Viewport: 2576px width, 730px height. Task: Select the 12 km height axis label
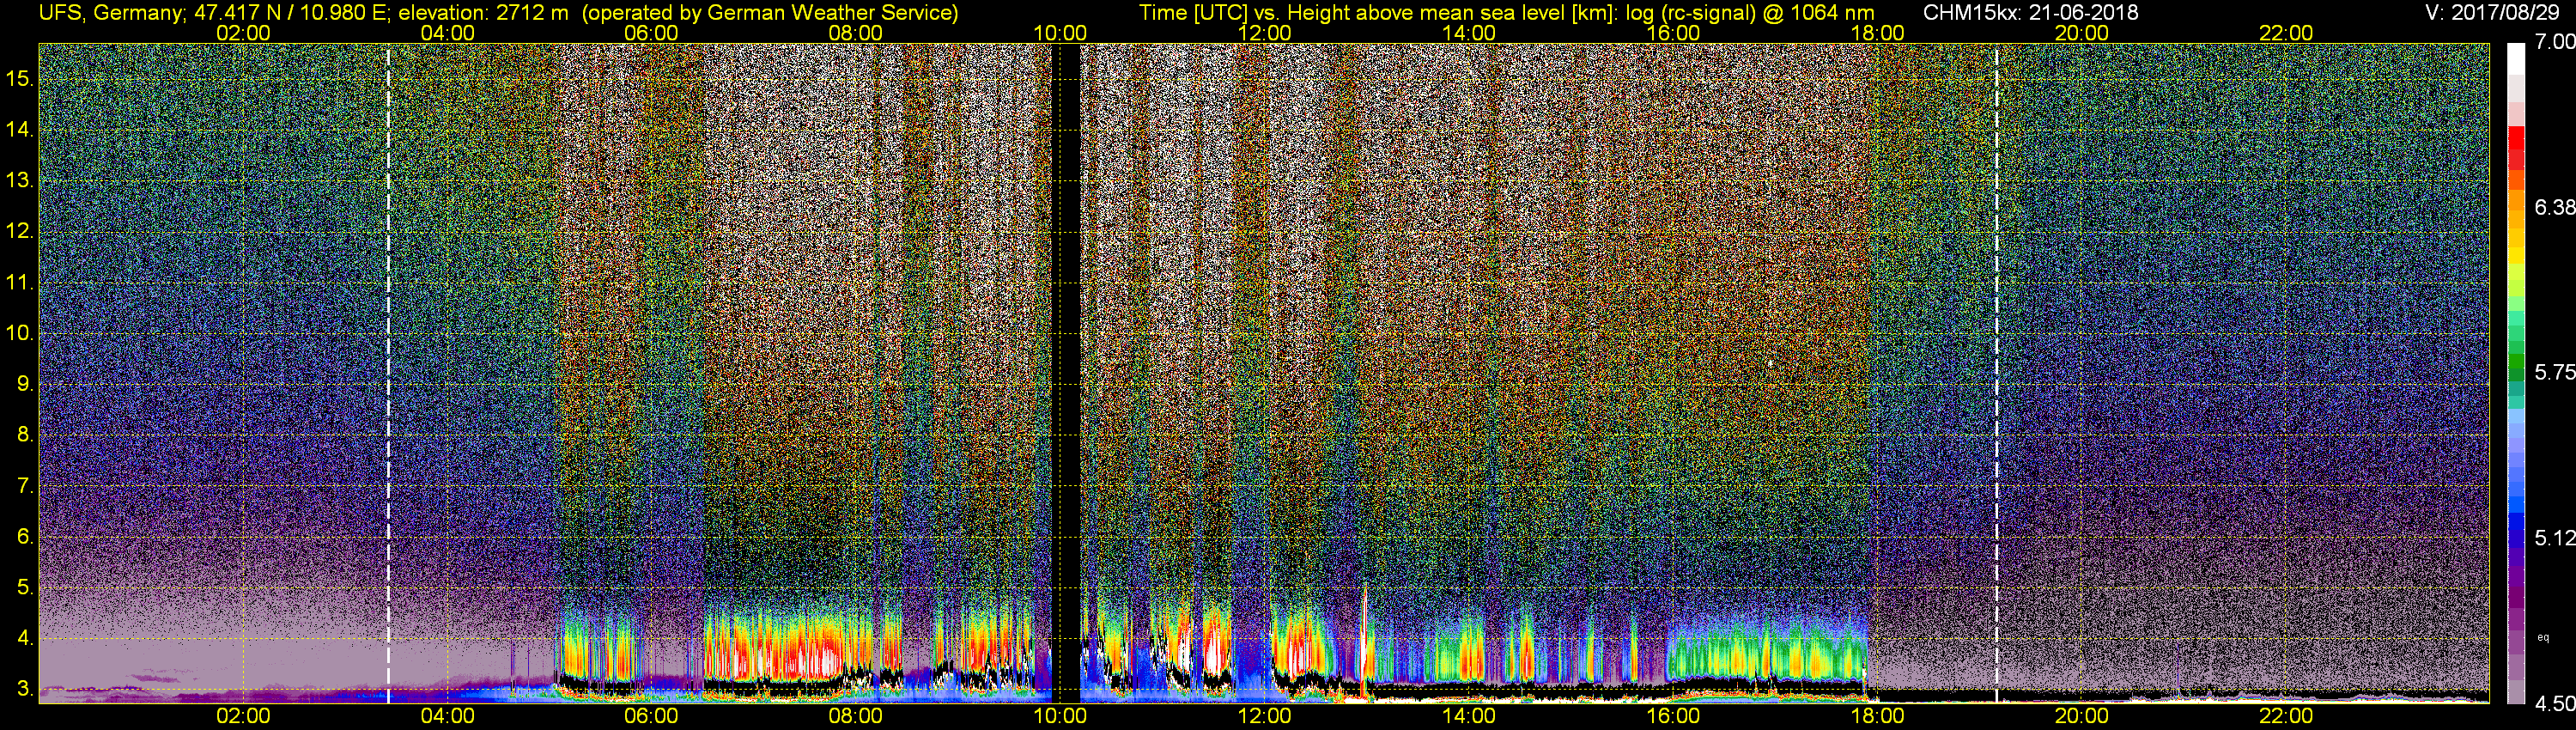coord(19,232)
